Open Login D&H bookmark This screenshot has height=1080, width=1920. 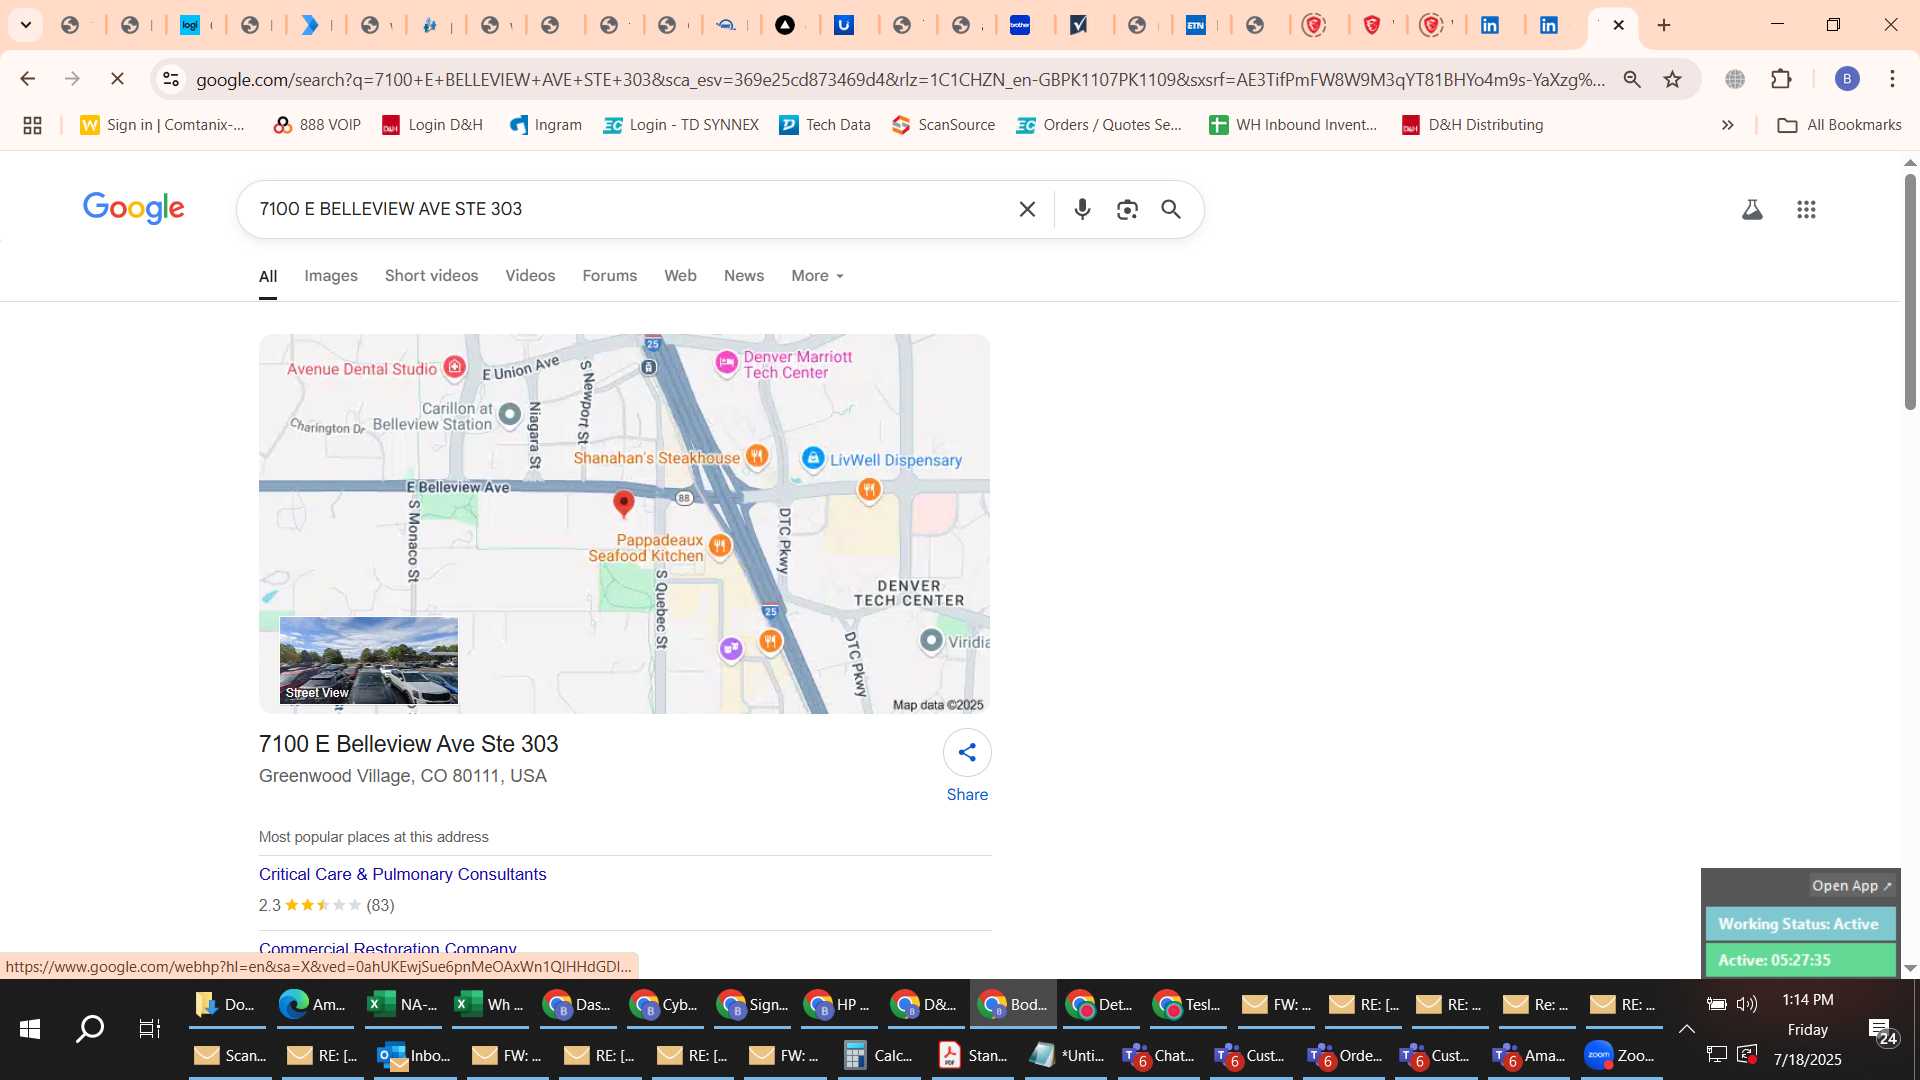(432, 125)
